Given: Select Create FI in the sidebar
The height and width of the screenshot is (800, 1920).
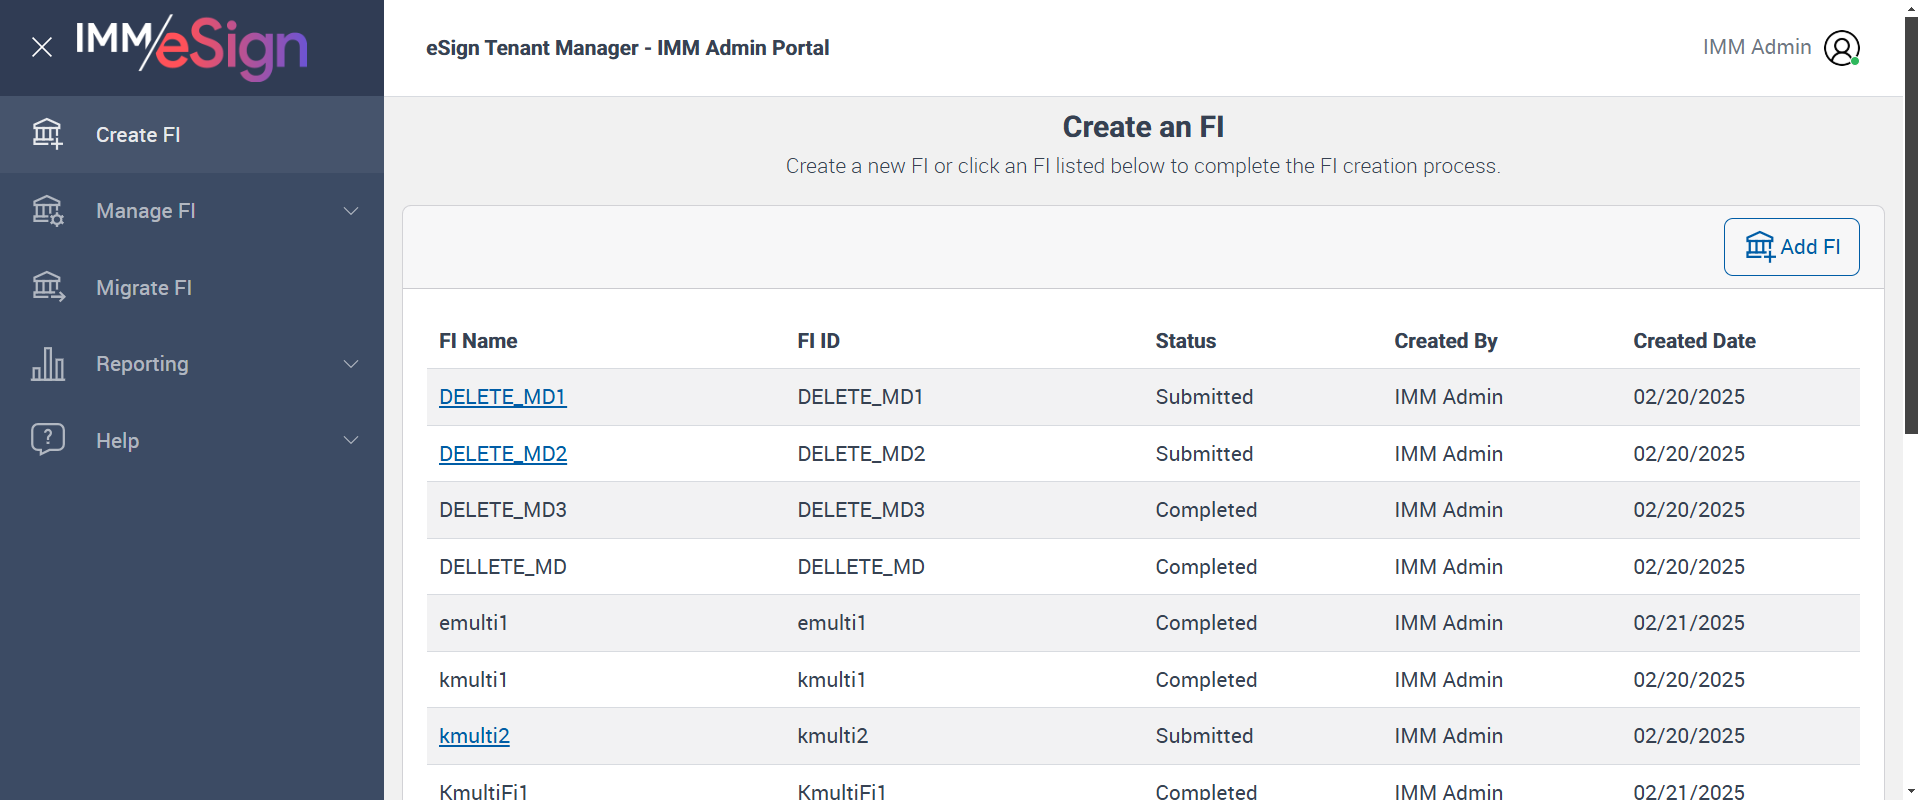Looking at the screenshot, I should 138,135.
